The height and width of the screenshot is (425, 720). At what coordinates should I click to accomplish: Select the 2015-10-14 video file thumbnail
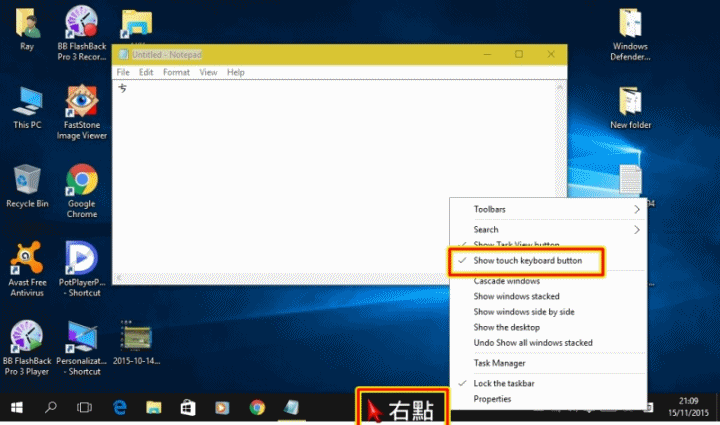[136, 336]
